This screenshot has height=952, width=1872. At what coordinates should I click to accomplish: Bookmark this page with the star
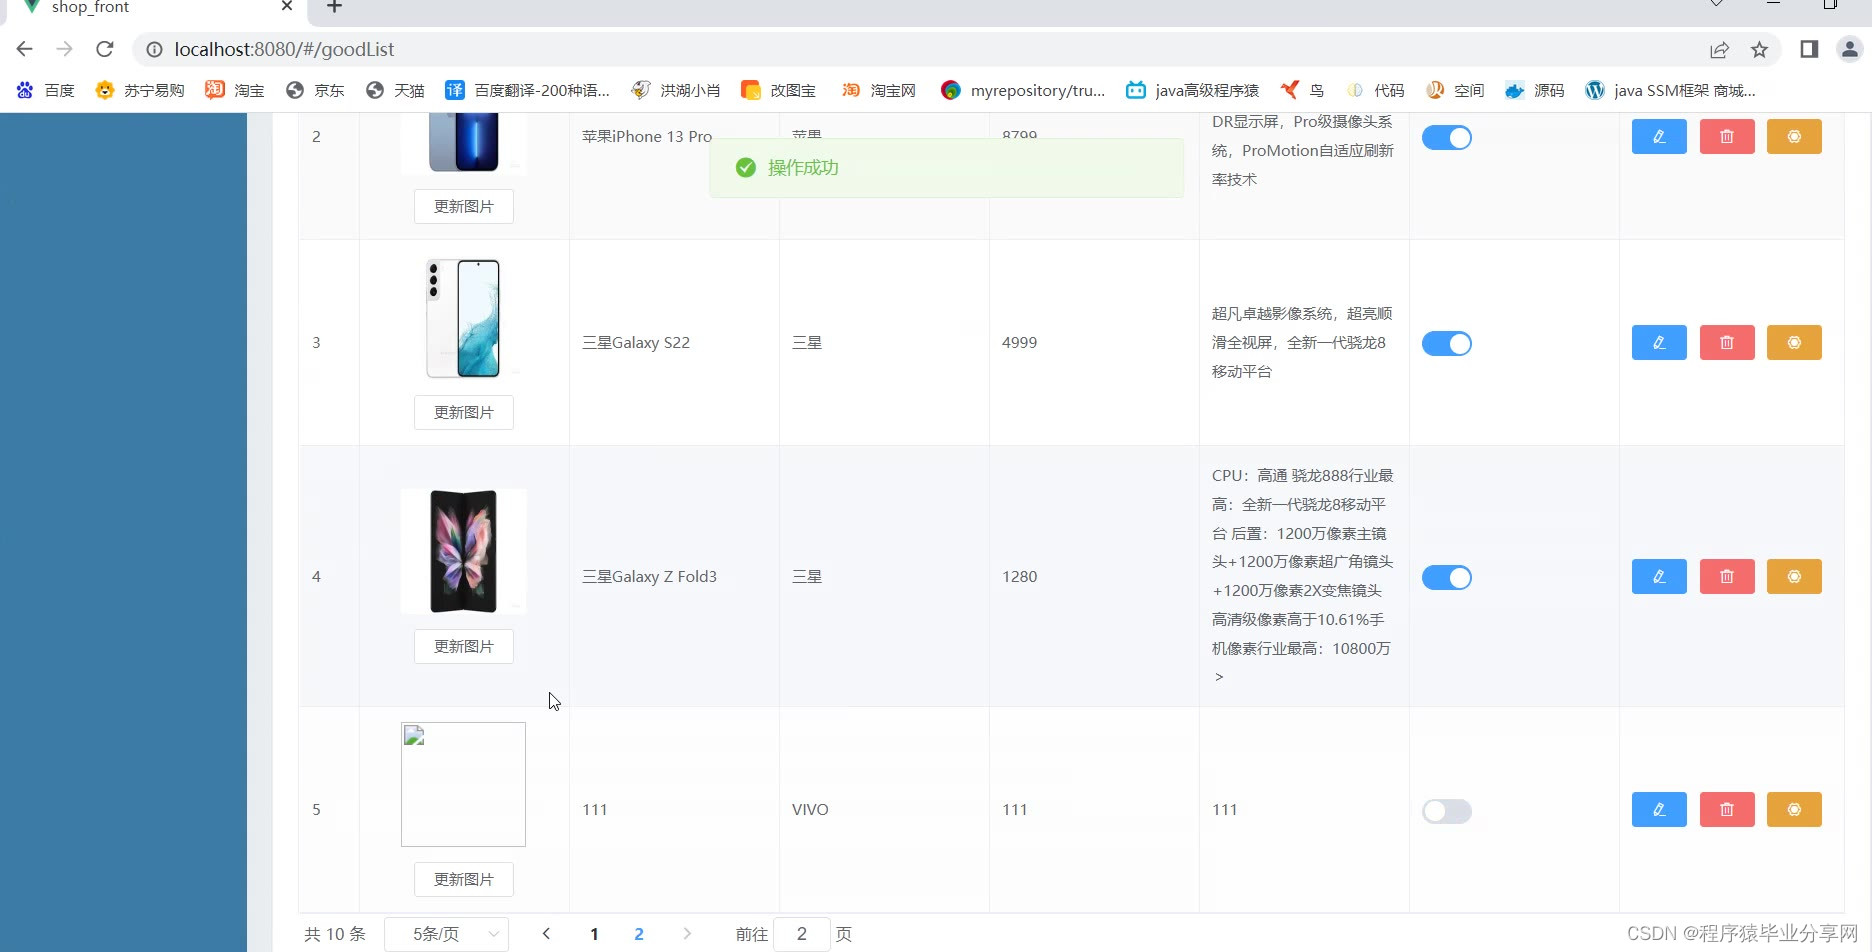pyautogui.click(x=1760, y=49)
